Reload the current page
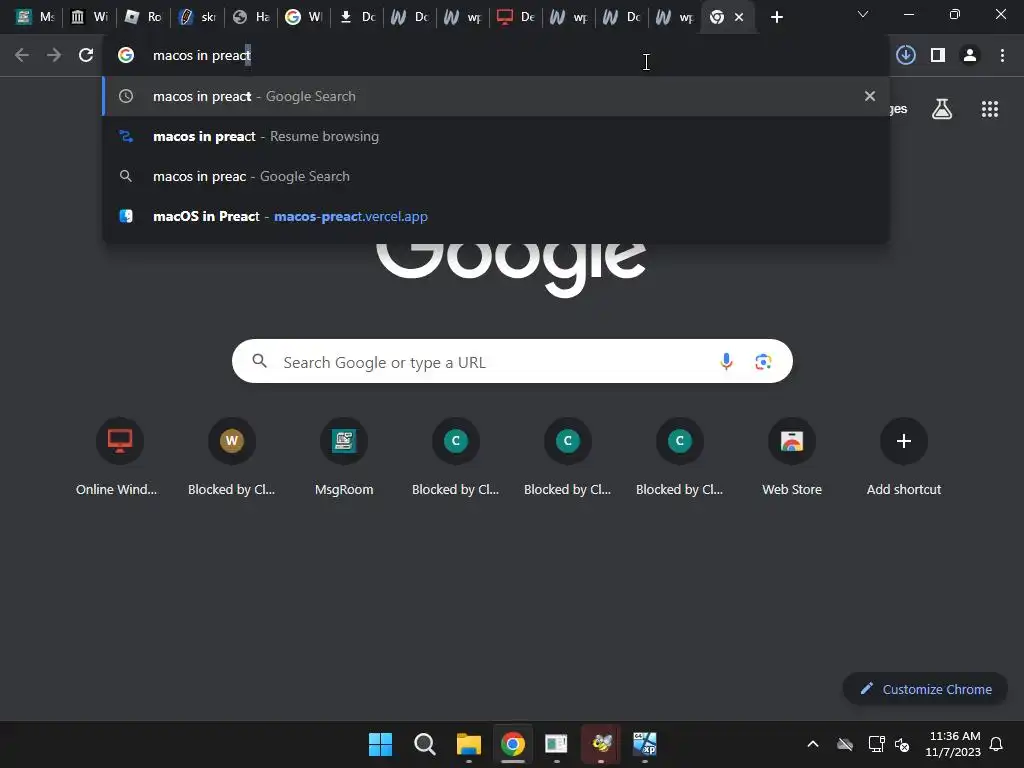The image size is (1024, 768). [86, 56]
